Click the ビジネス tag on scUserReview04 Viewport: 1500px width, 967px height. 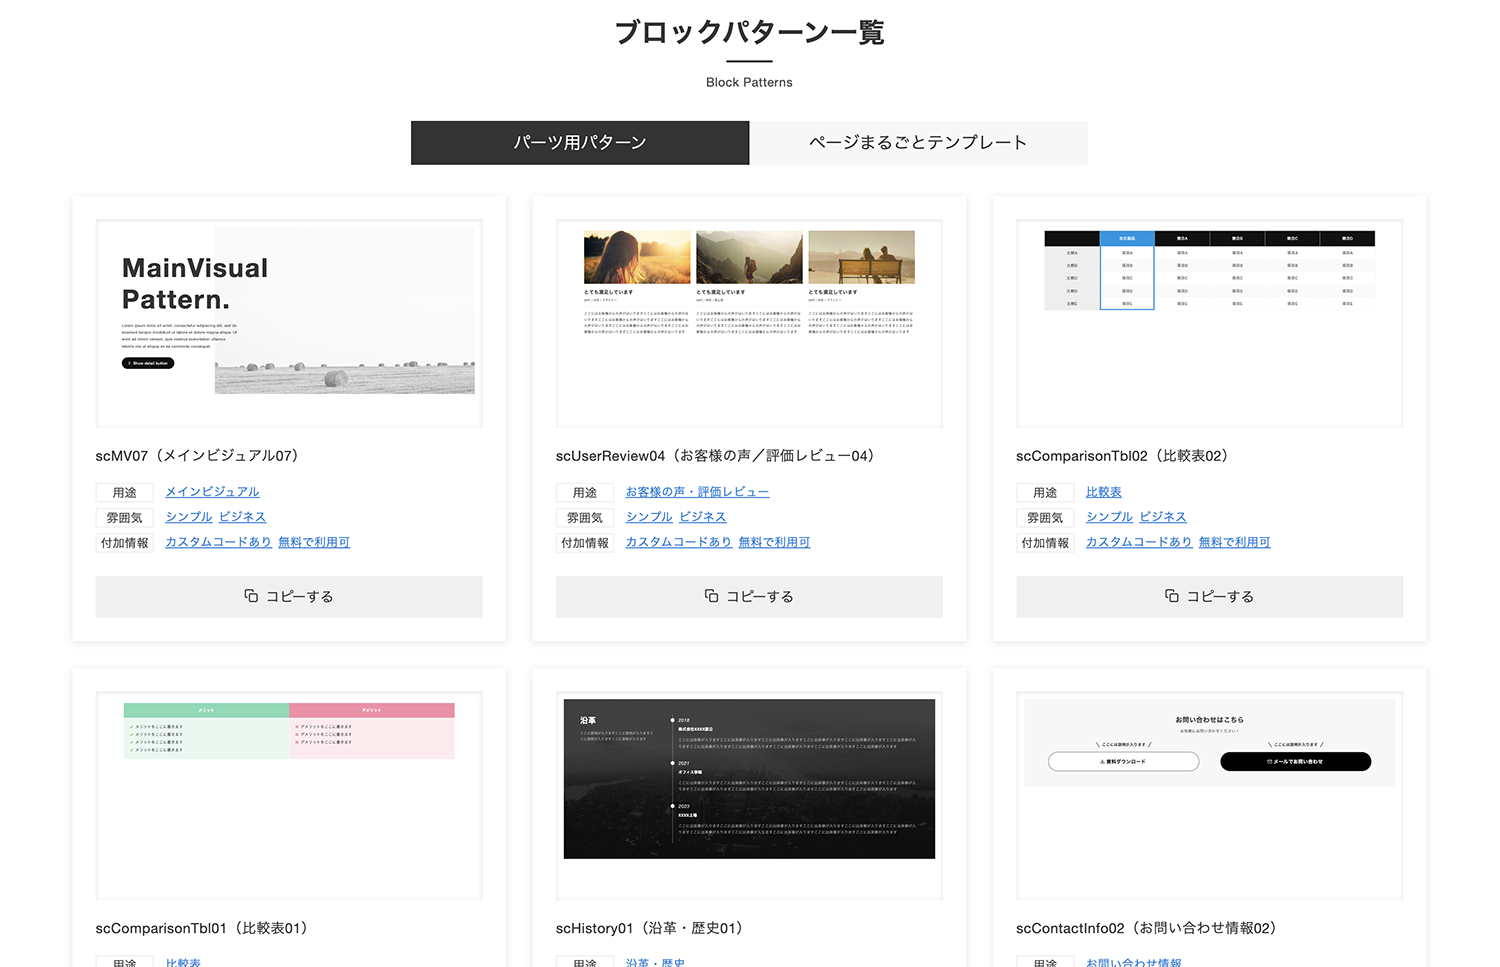[x=703, y=516]
